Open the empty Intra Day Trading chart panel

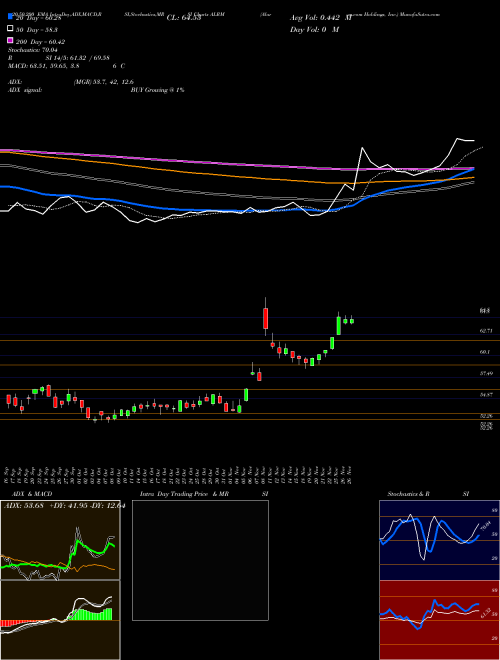(200, 560)
